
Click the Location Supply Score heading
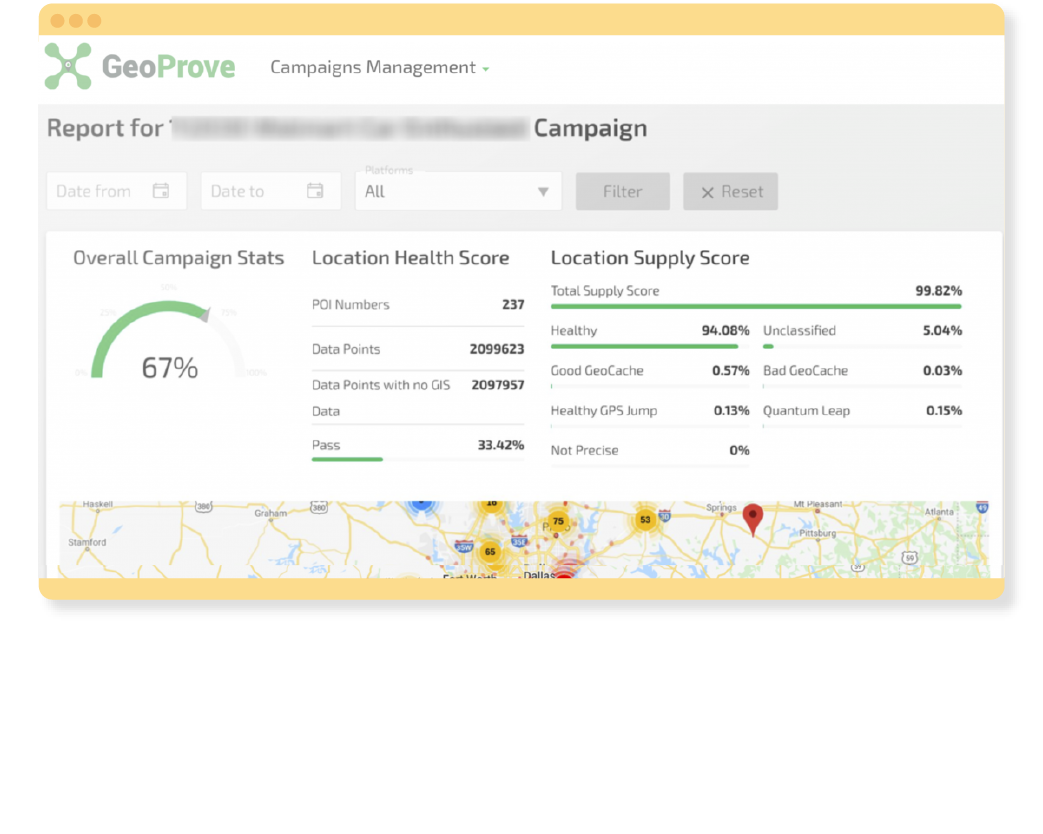click(x=650, y=257)
